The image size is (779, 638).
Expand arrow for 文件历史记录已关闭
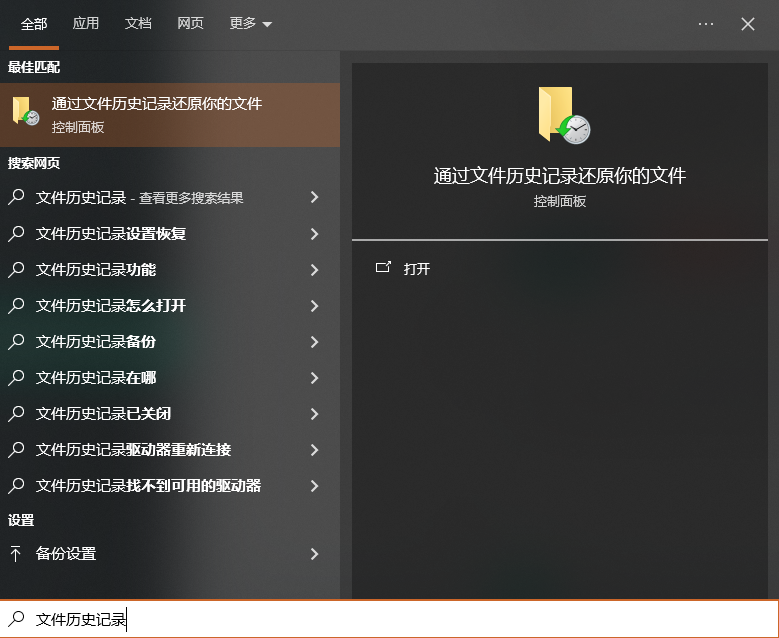[314, 414]
